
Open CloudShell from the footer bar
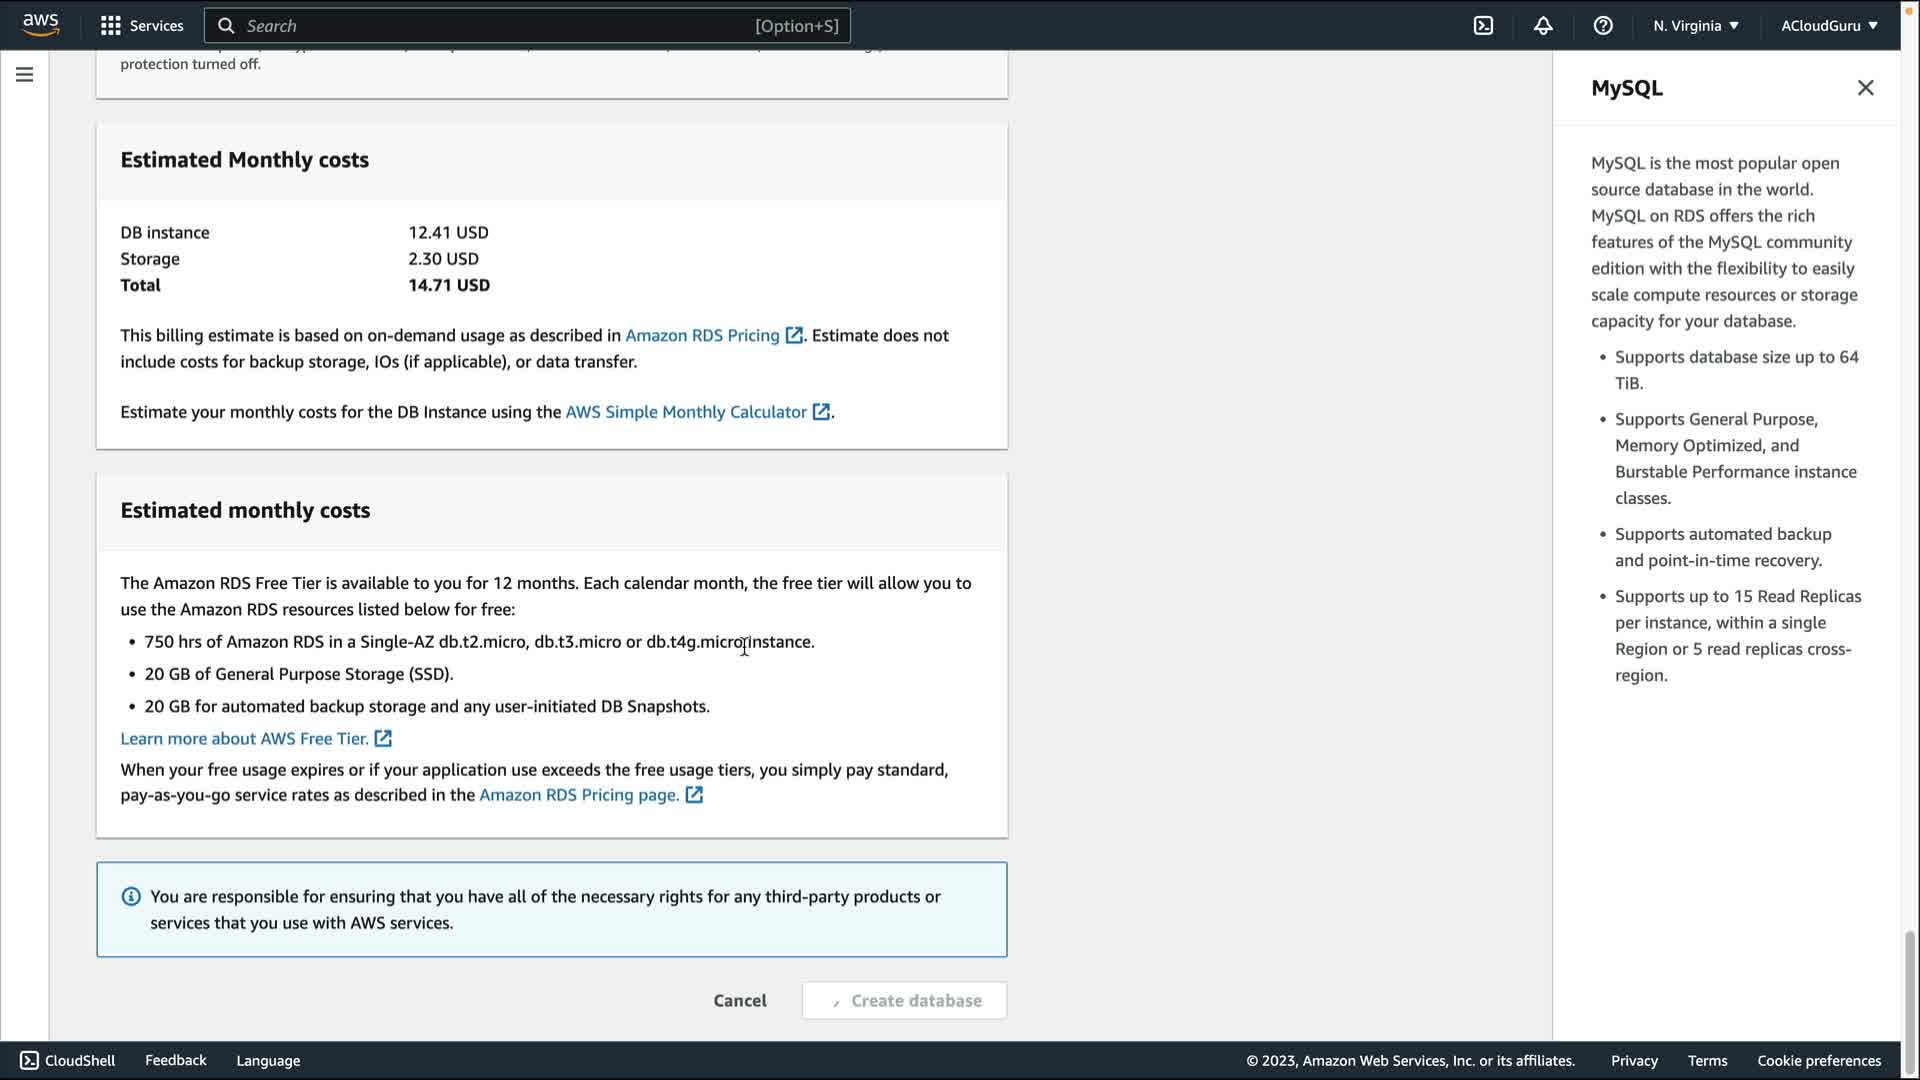click(68, 1060)
